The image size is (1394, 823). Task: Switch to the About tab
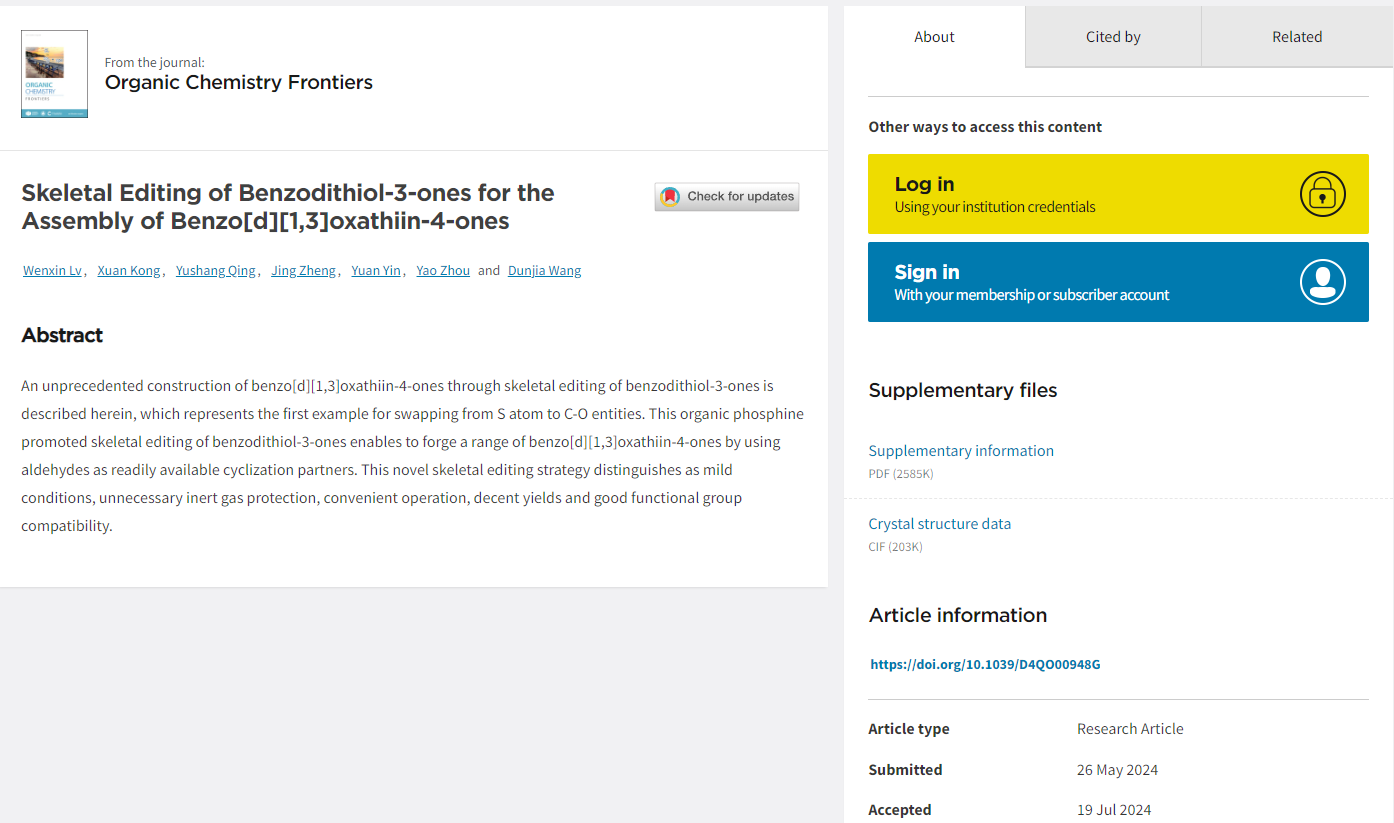pos(934,37)
